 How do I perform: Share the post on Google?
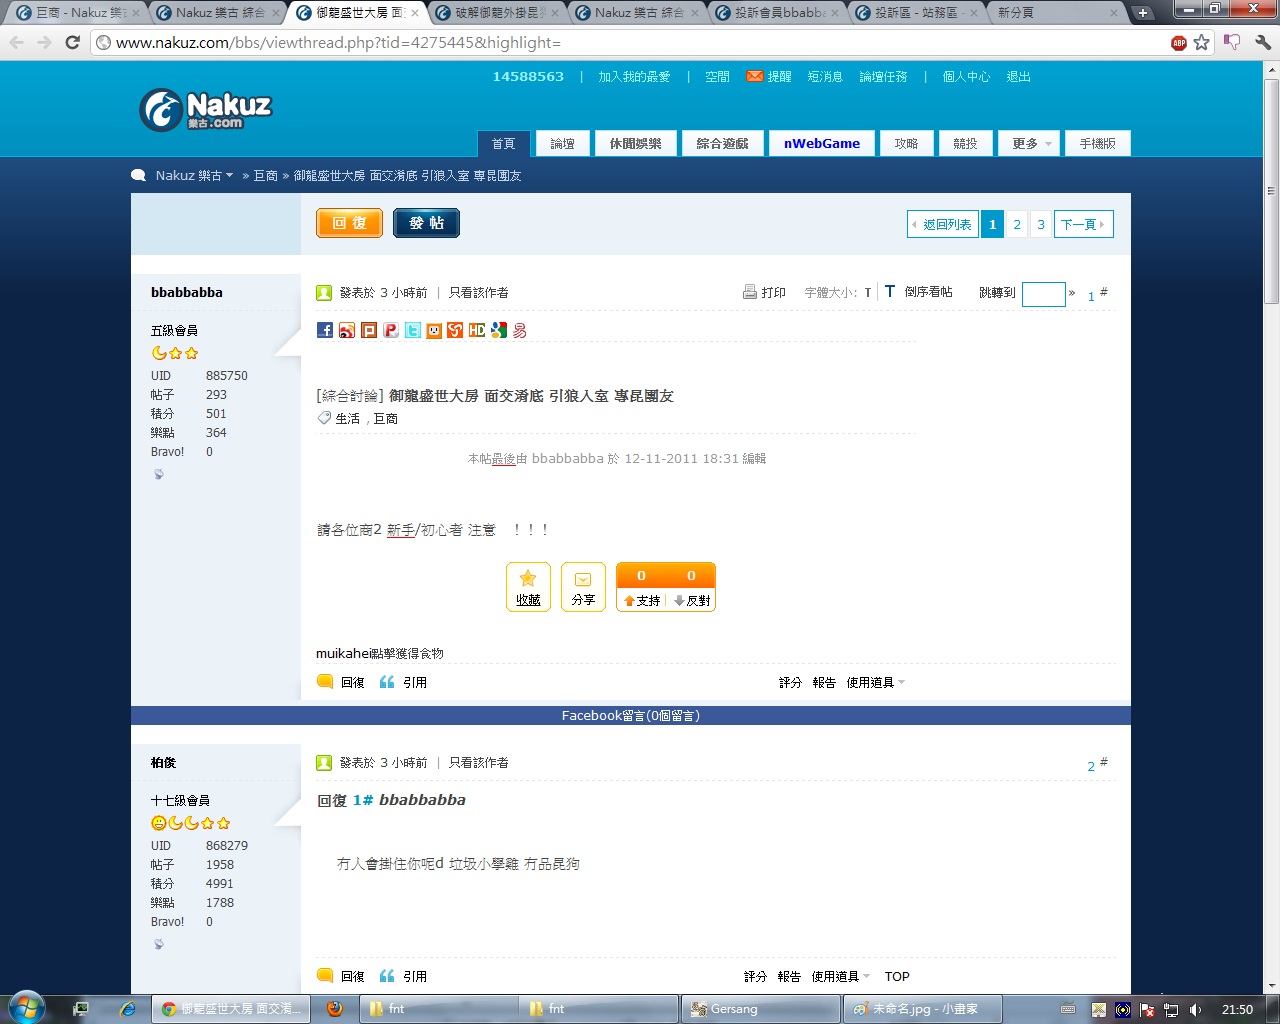pos(499,330)
